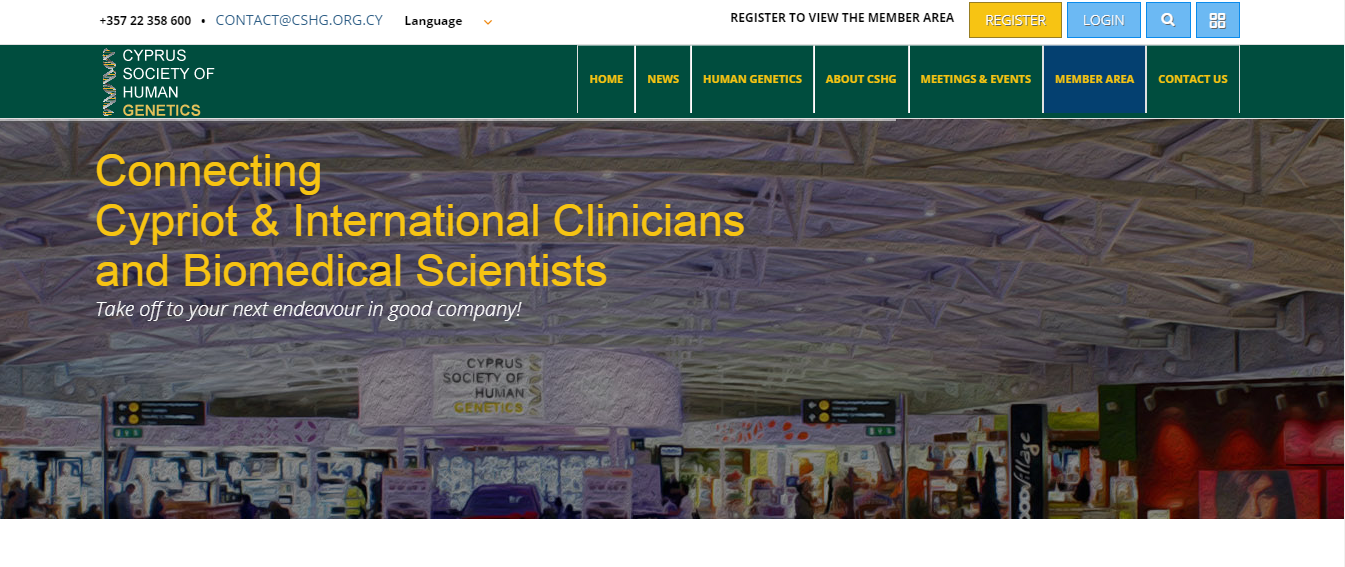
Task: Go to the HOME menu item
Action: pyautogui.click(x=606, y=79)
